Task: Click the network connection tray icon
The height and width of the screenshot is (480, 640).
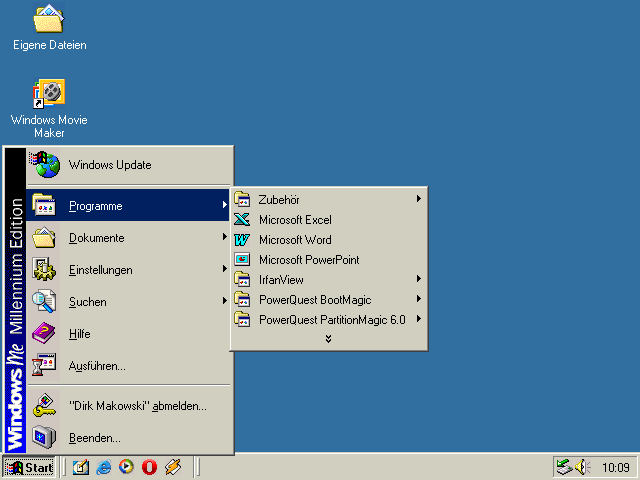Action: click(564, 467)
